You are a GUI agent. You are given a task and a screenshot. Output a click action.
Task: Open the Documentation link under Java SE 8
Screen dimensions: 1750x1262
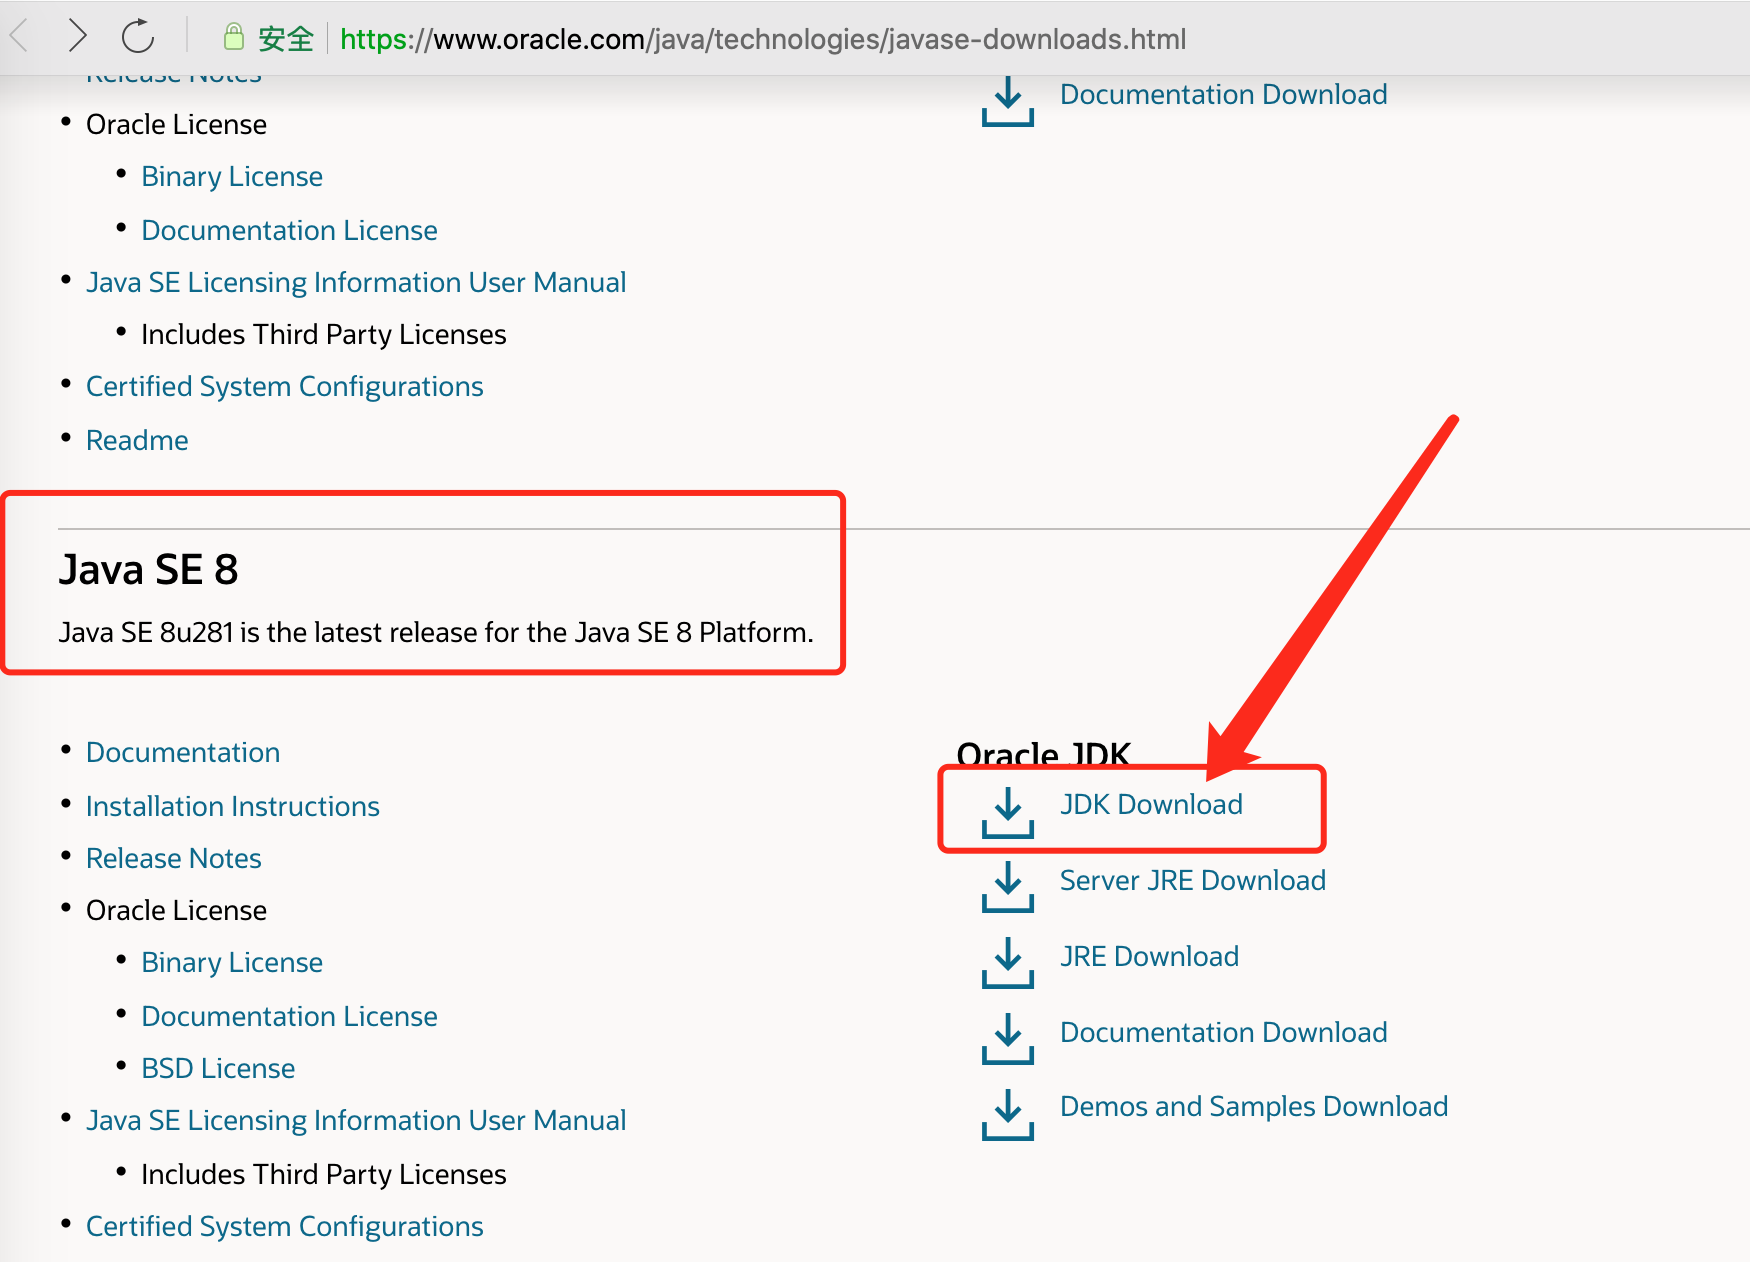pyautogui.click(x=183, y=752)
